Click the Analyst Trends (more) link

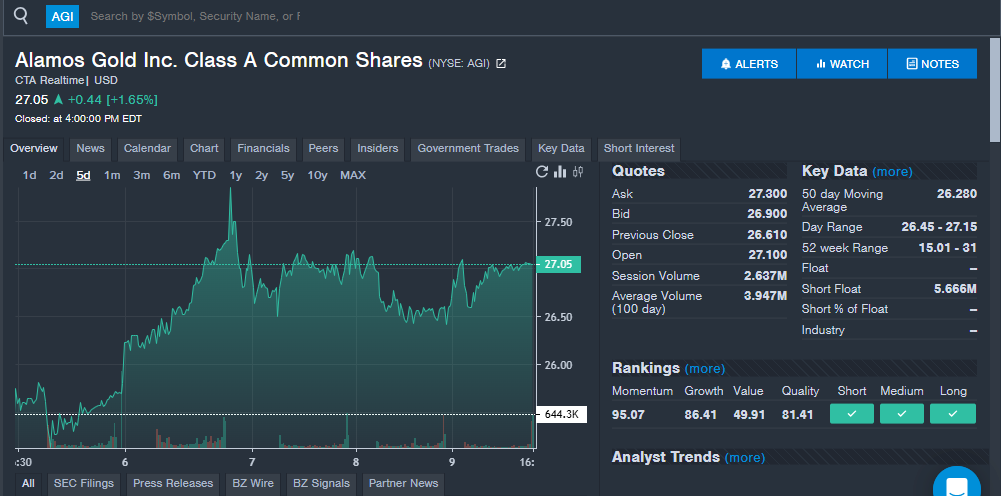[x=745, y=458]
